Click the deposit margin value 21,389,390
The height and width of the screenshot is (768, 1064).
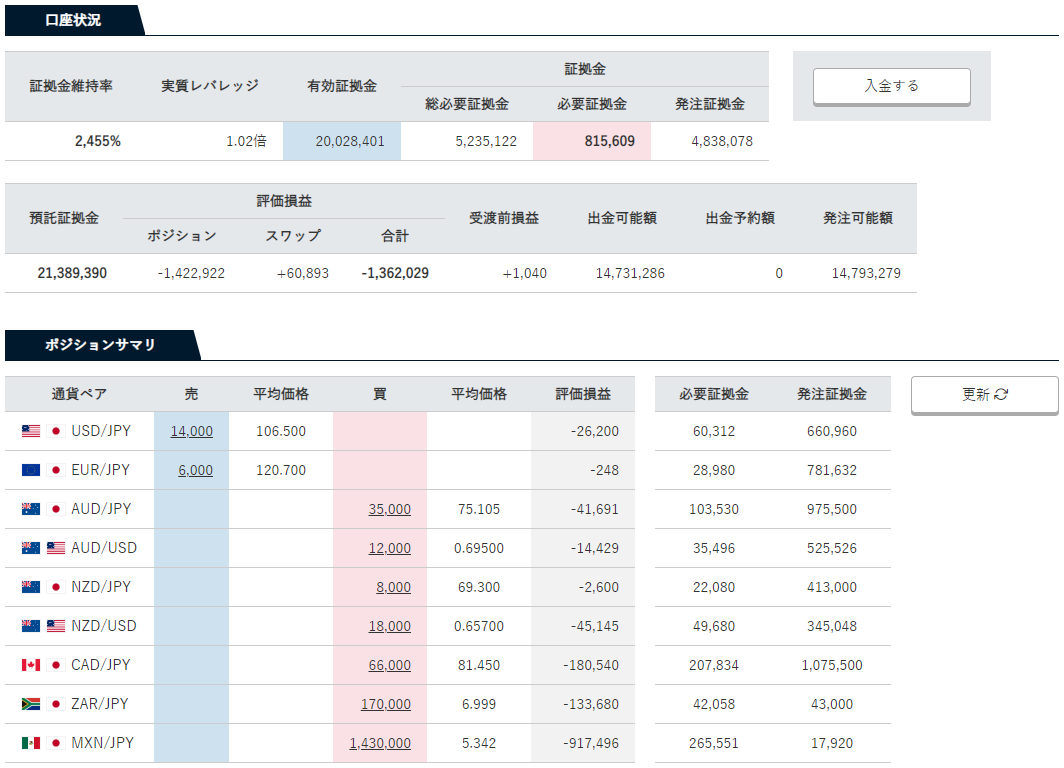tap(72, 273)
